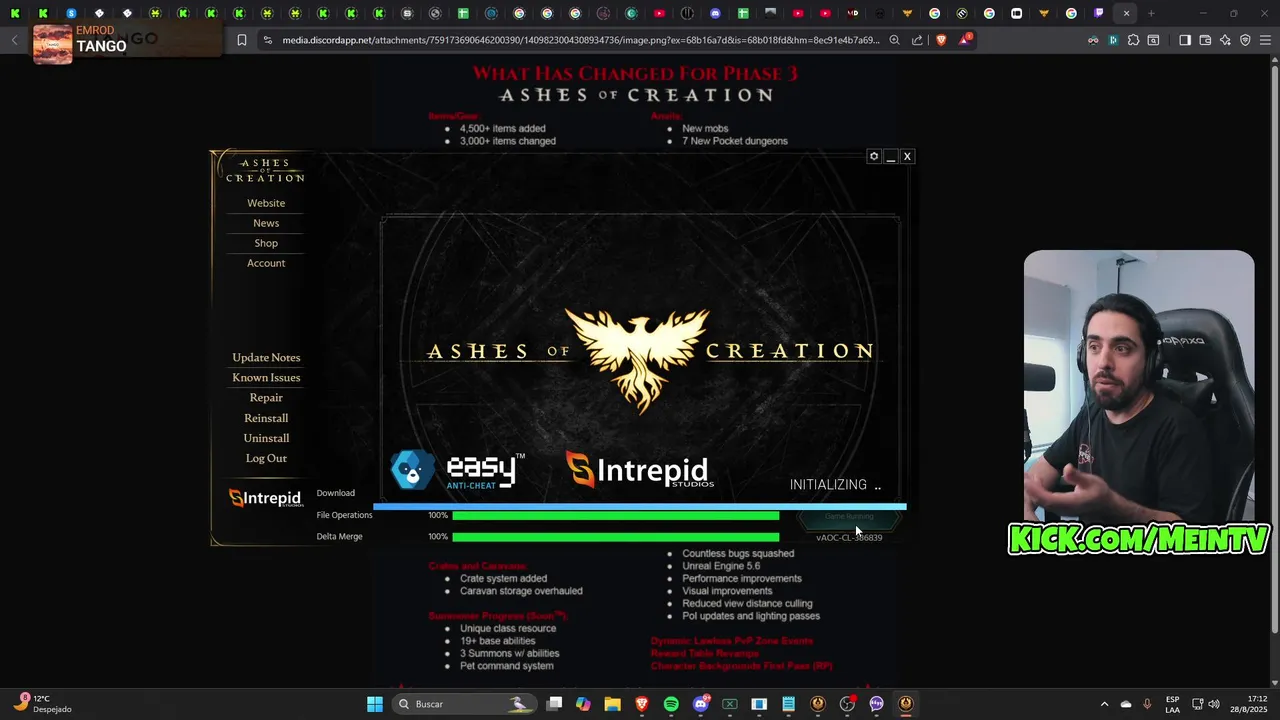Select Reinstall in the launcher menu
Screen dimensions: 1280x720
pos(266,418)
